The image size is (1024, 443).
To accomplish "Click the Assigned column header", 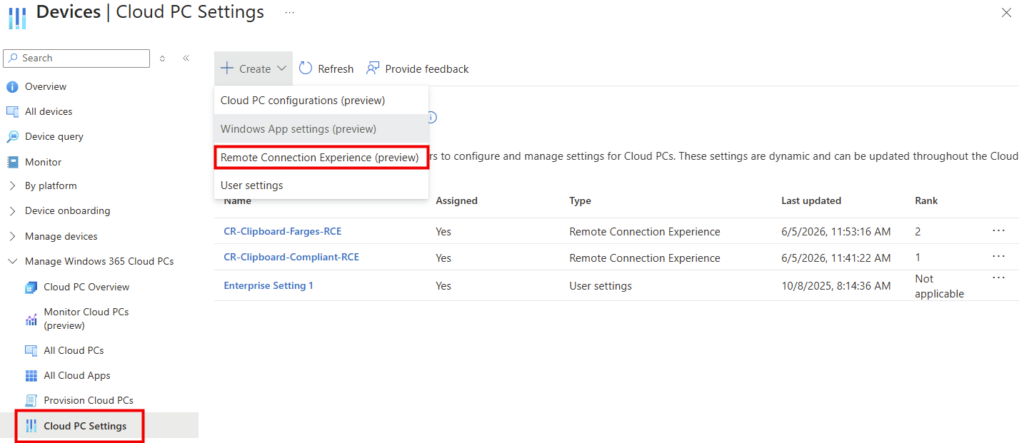I will point(456,201).
